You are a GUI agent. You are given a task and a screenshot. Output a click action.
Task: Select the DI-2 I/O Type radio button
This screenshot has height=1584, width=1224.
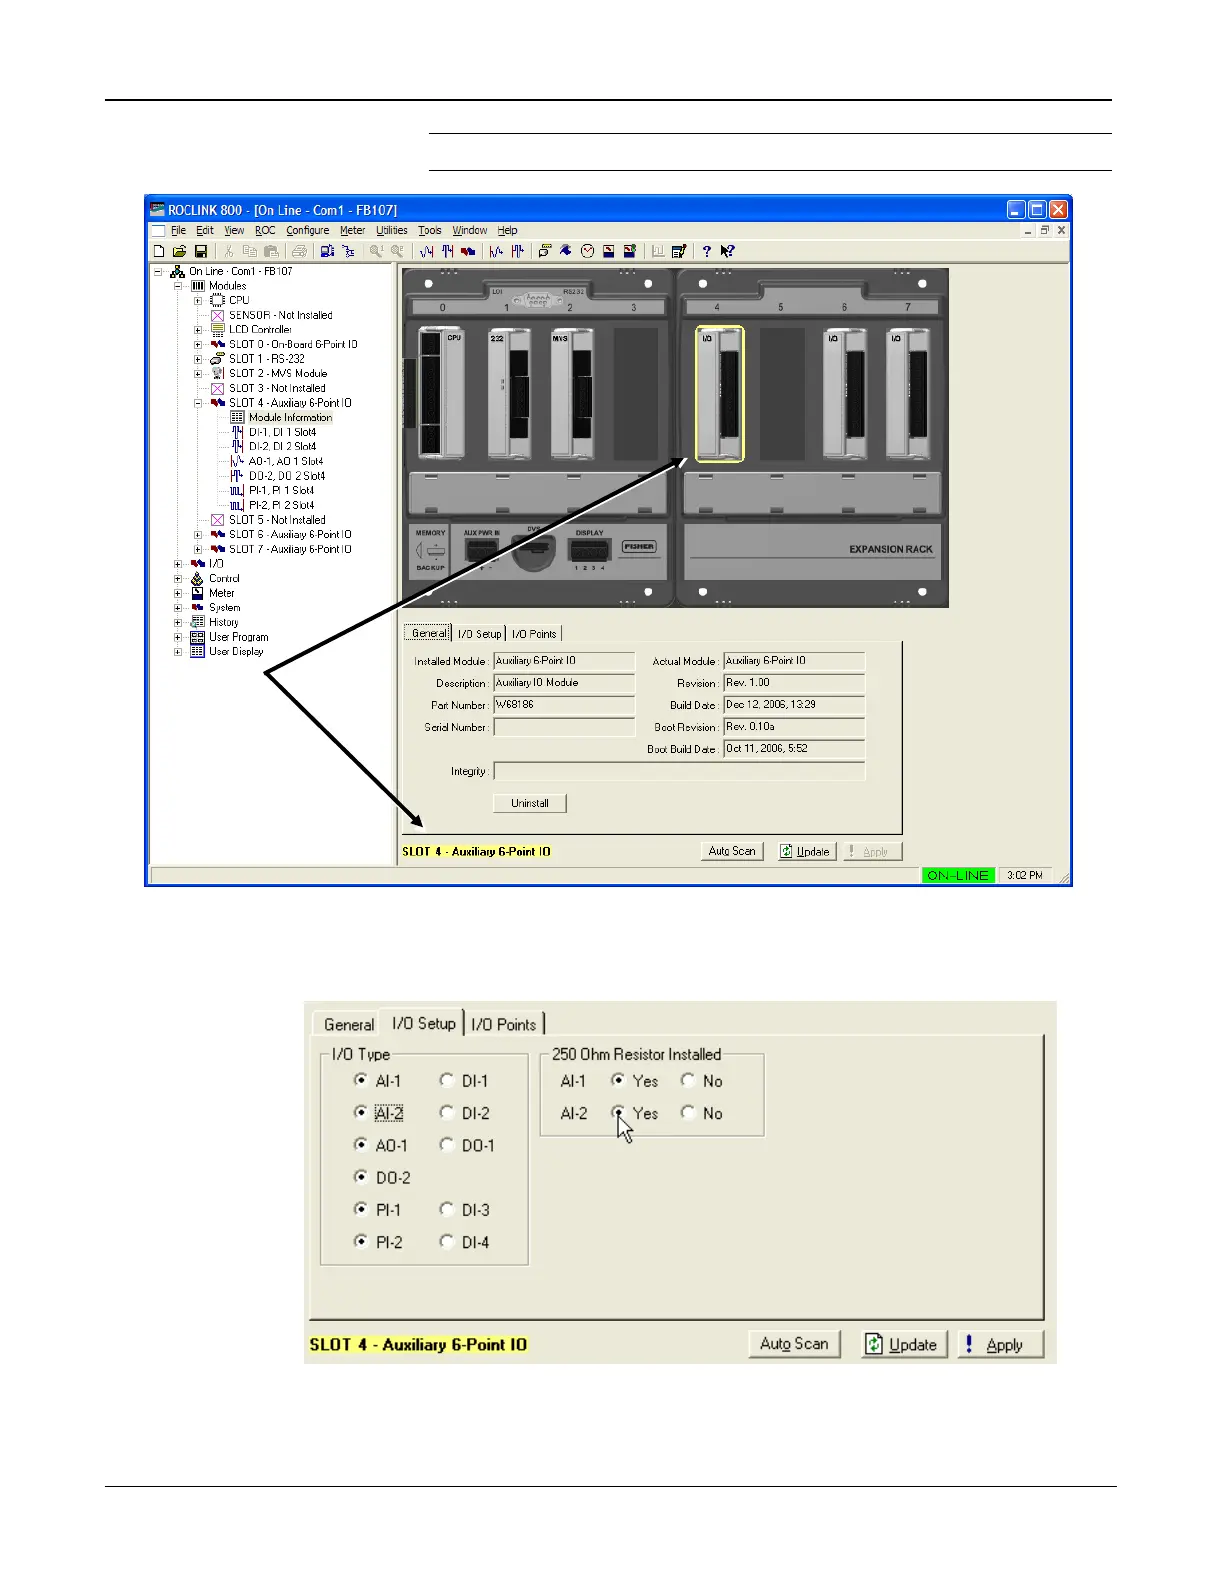point(447,1112)
